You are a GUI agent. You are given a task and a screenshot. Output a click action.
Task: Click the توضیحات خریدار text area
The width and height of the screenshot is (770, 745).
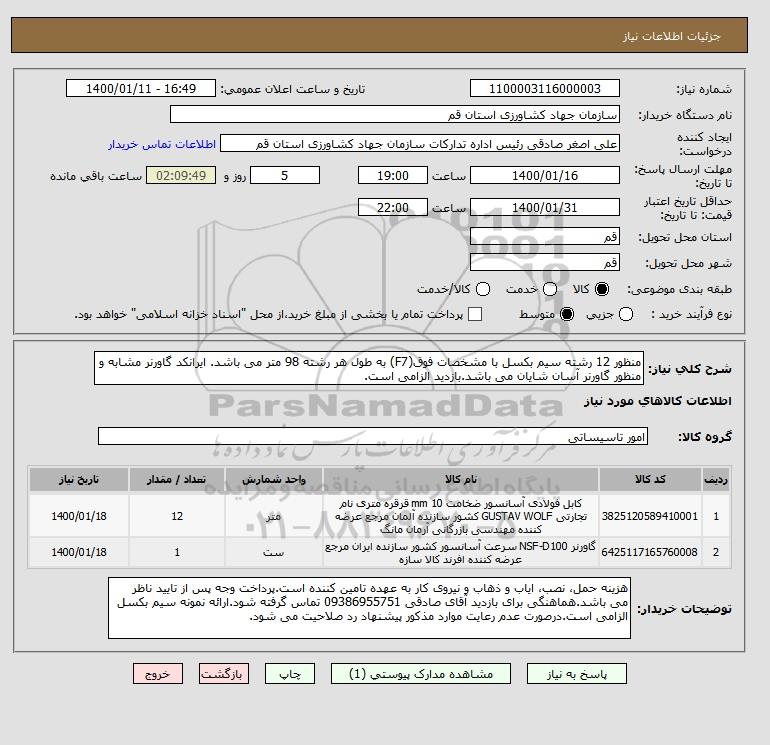369,608
